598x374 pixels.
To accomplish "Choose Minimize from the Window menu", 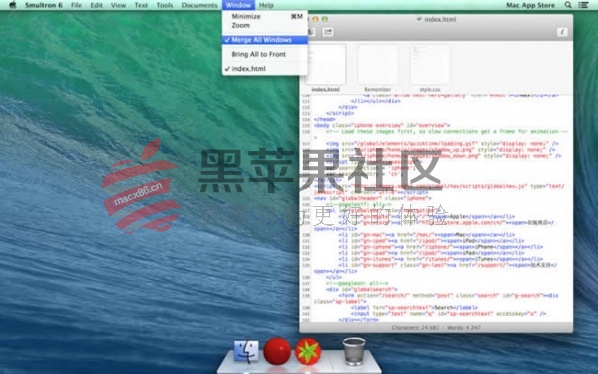I will click(265, 16).
